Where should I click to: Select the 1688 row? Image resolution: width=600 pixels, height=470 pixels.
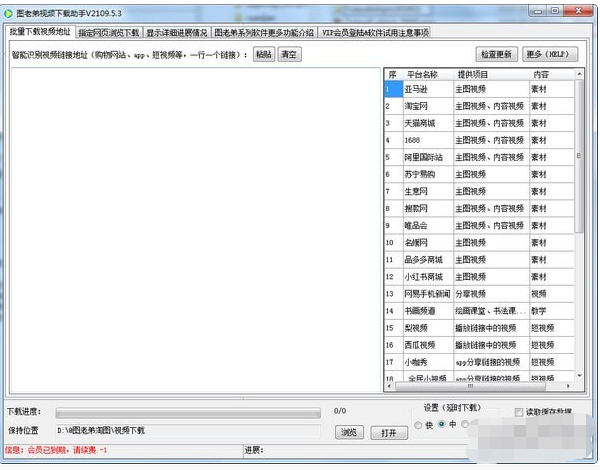(x=479, y=140)
